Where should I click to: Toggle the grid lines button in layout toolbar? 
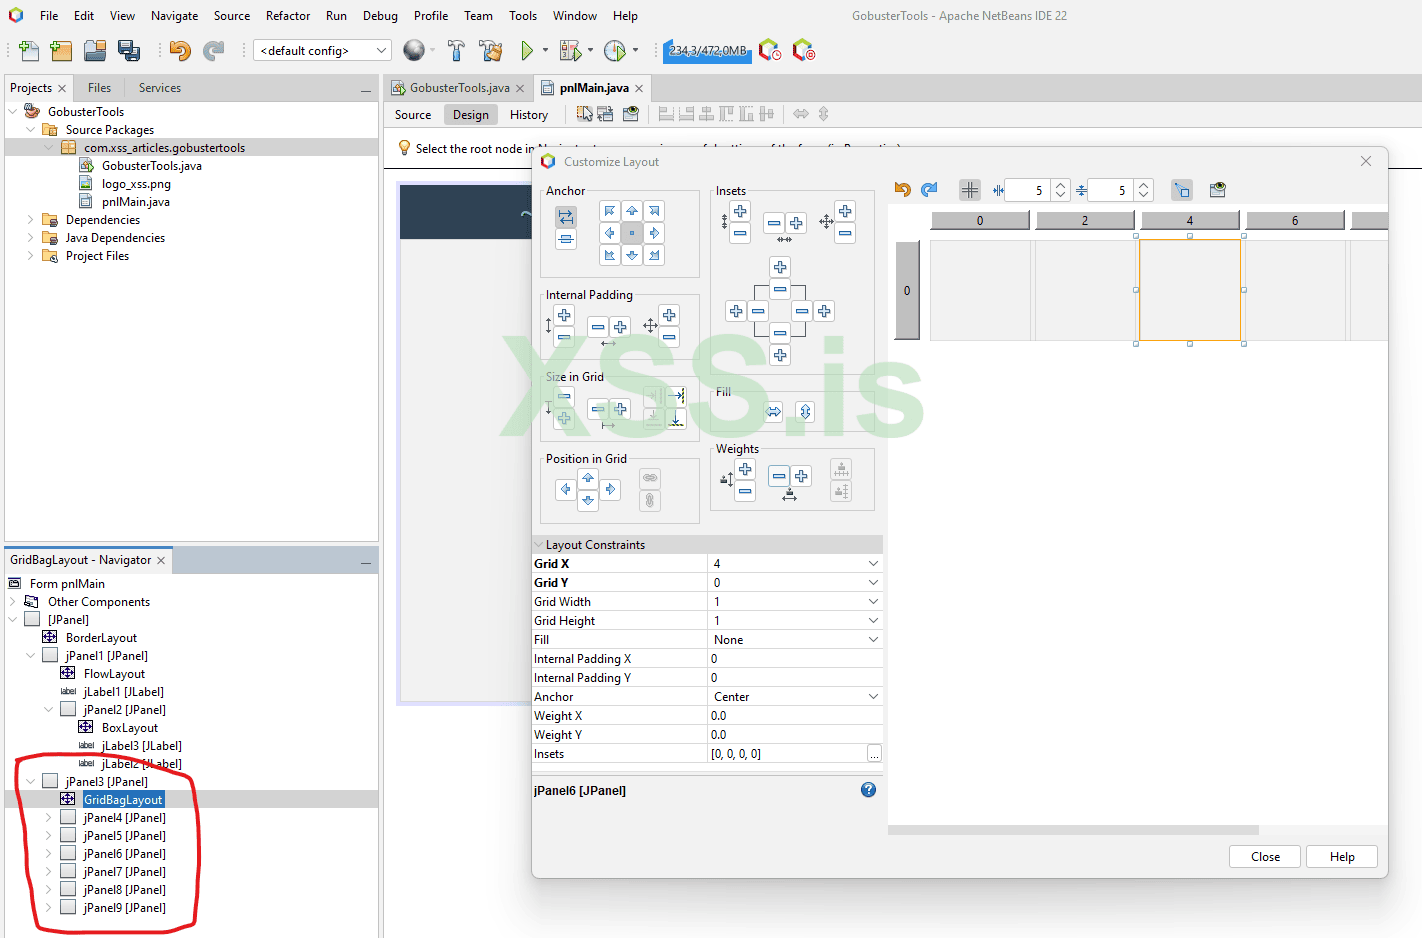tap(969, 190)
